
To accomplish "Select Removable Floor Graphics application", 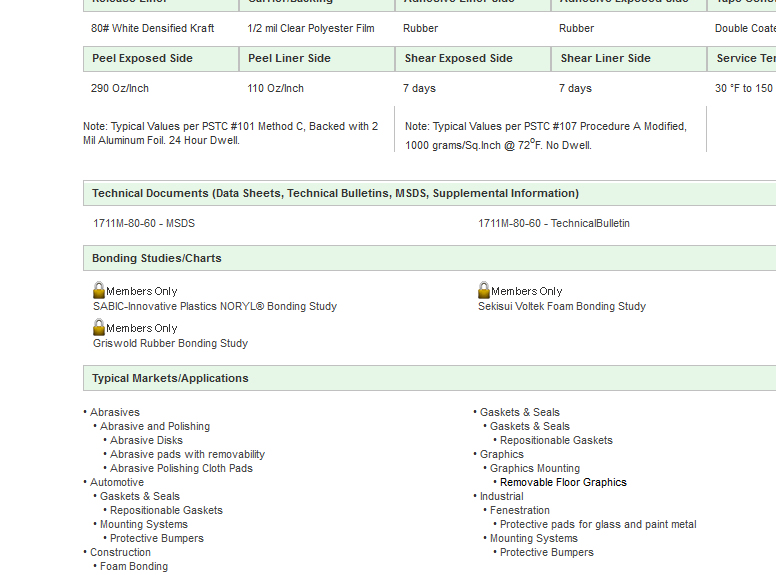I will (563, 482).
